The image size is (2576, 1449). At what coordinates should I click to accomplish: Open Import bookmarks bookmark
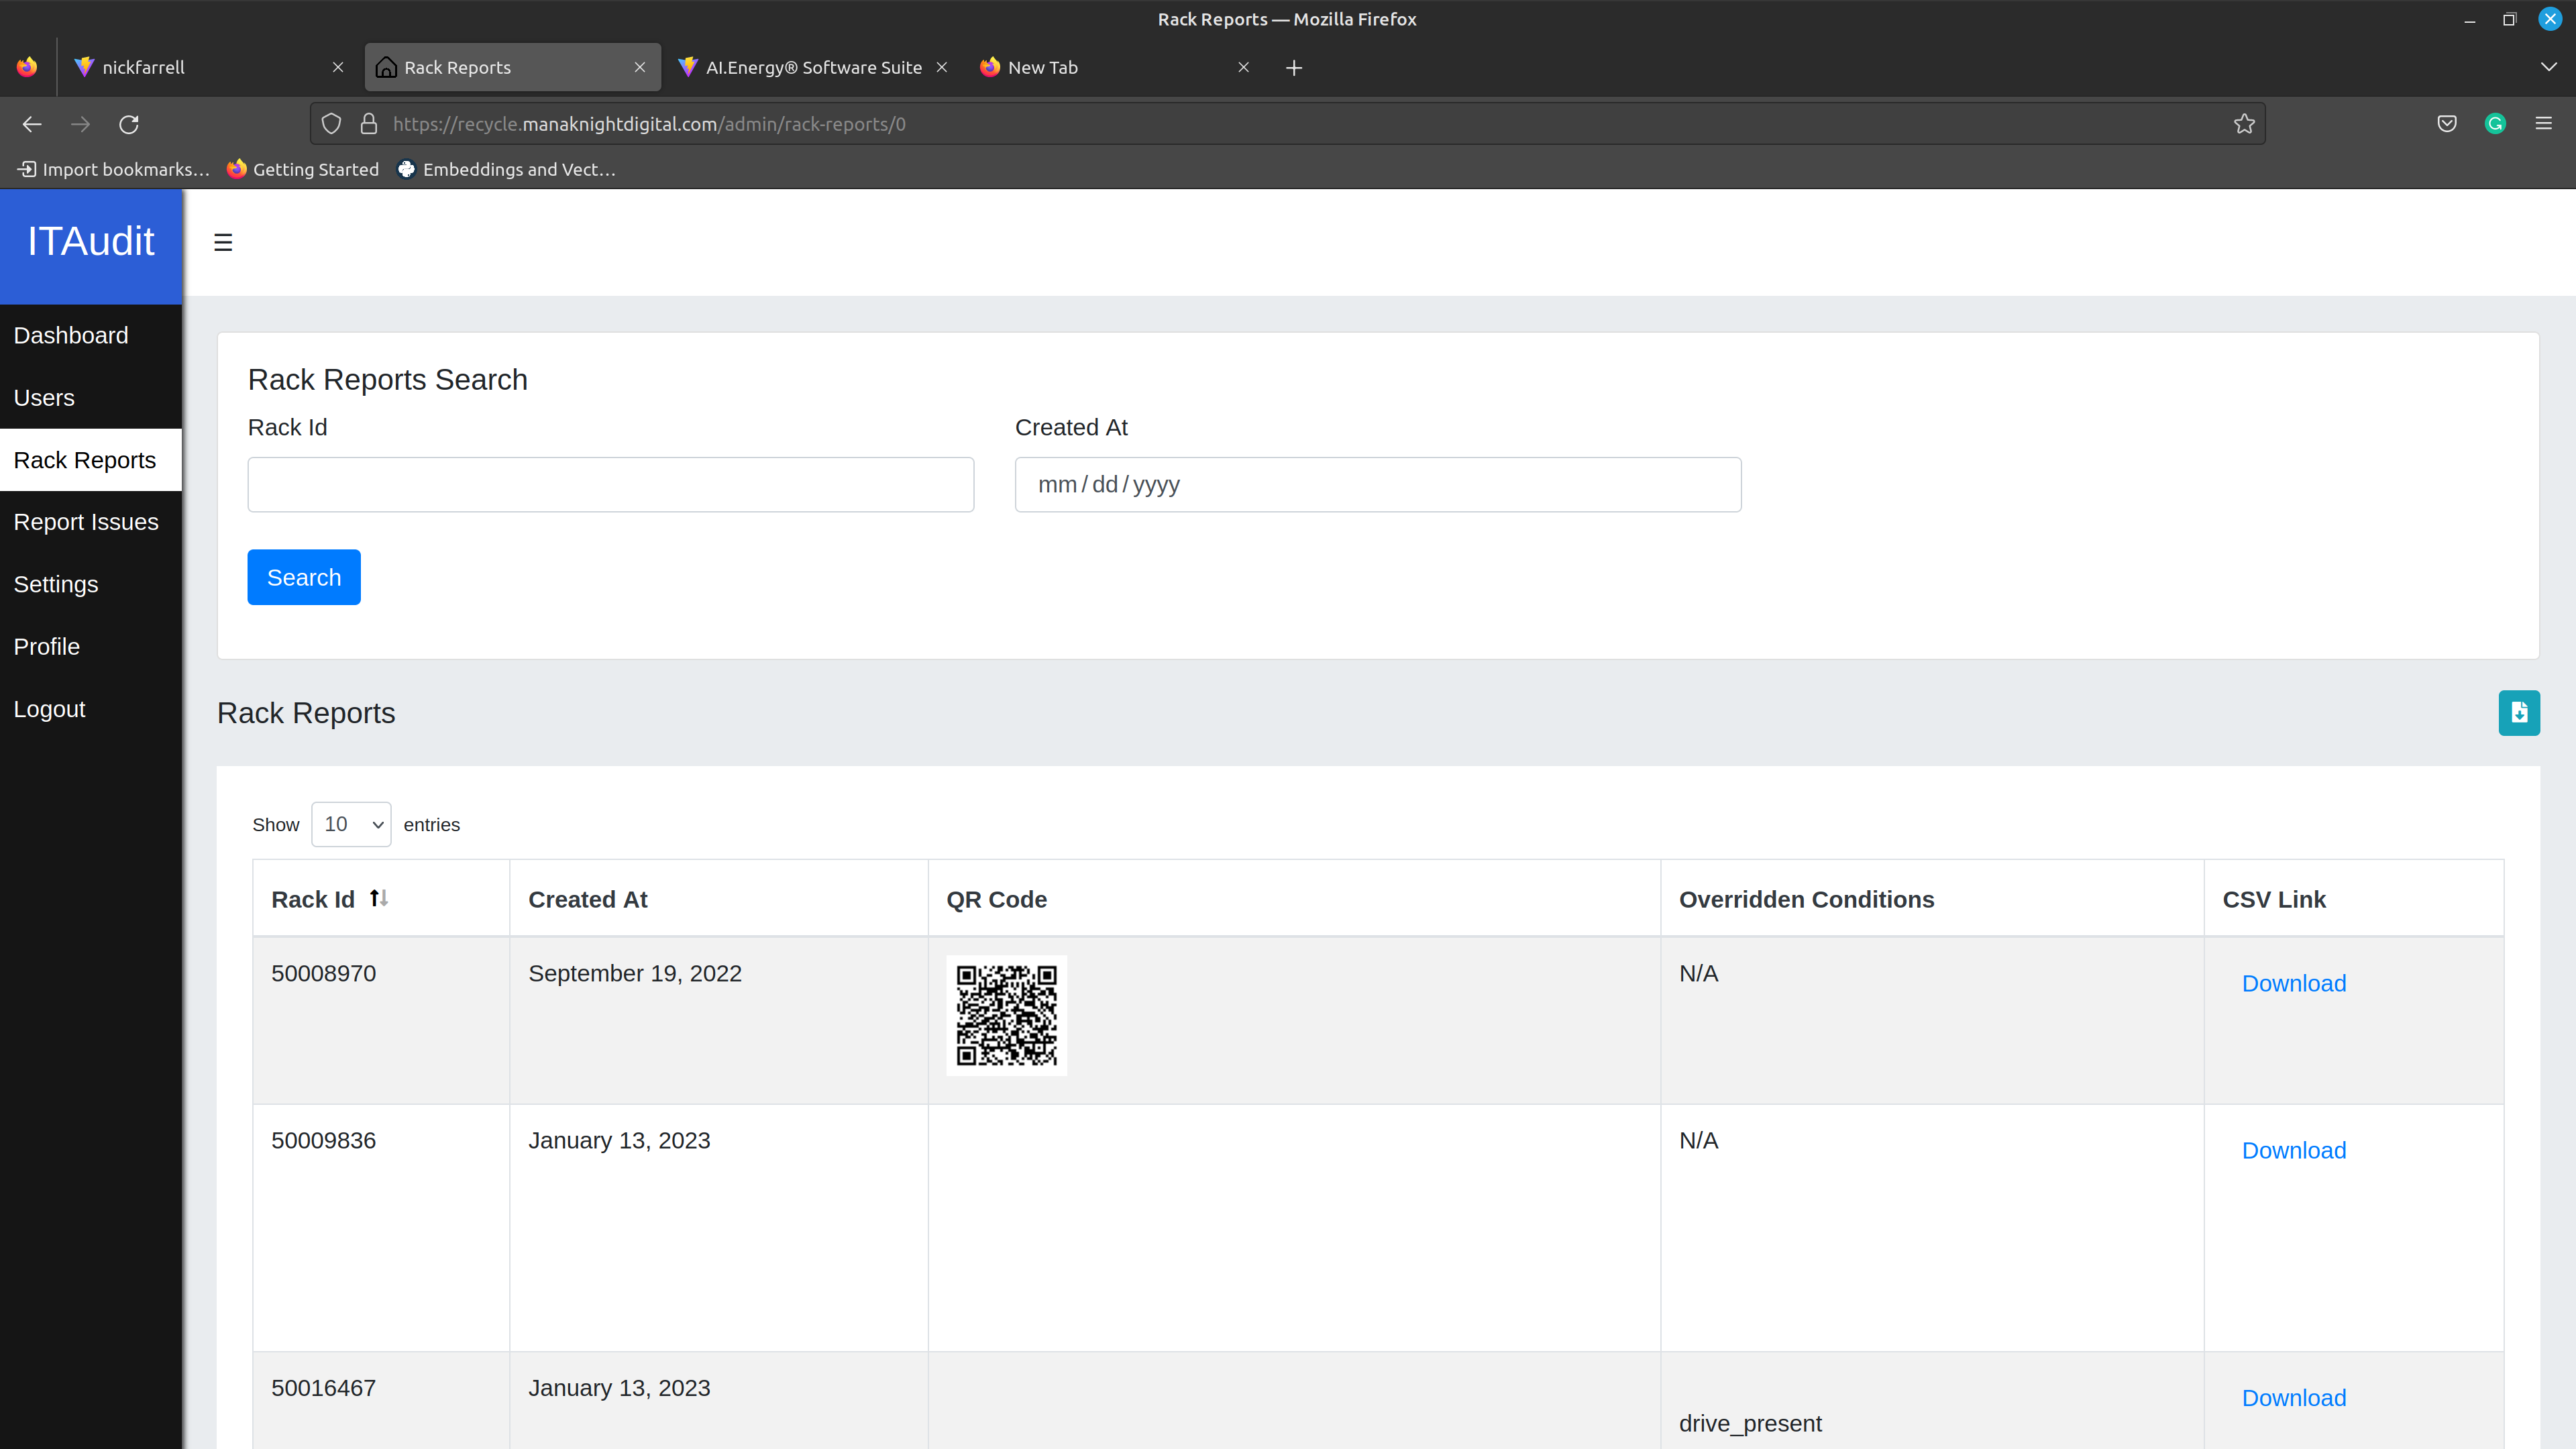tap(113, 169)
